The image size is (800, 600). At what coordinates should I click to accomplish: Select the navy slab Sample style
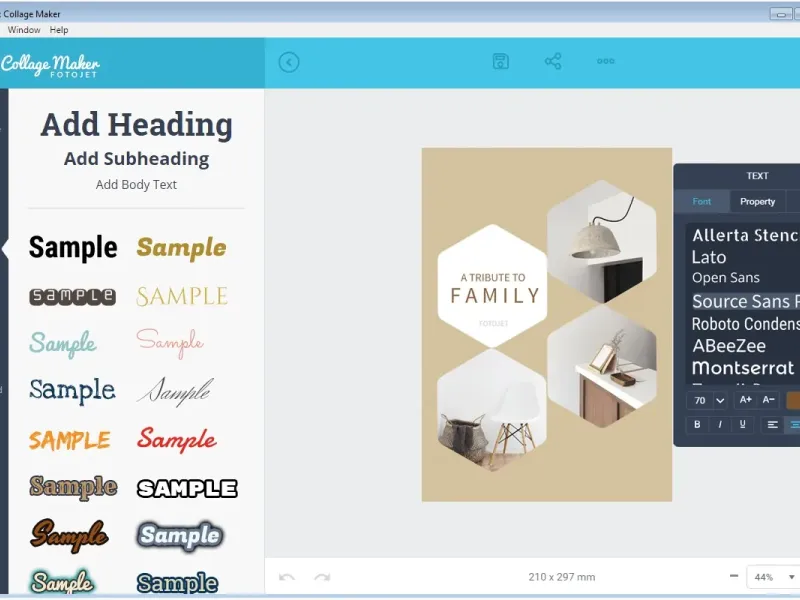pos(72,391)
